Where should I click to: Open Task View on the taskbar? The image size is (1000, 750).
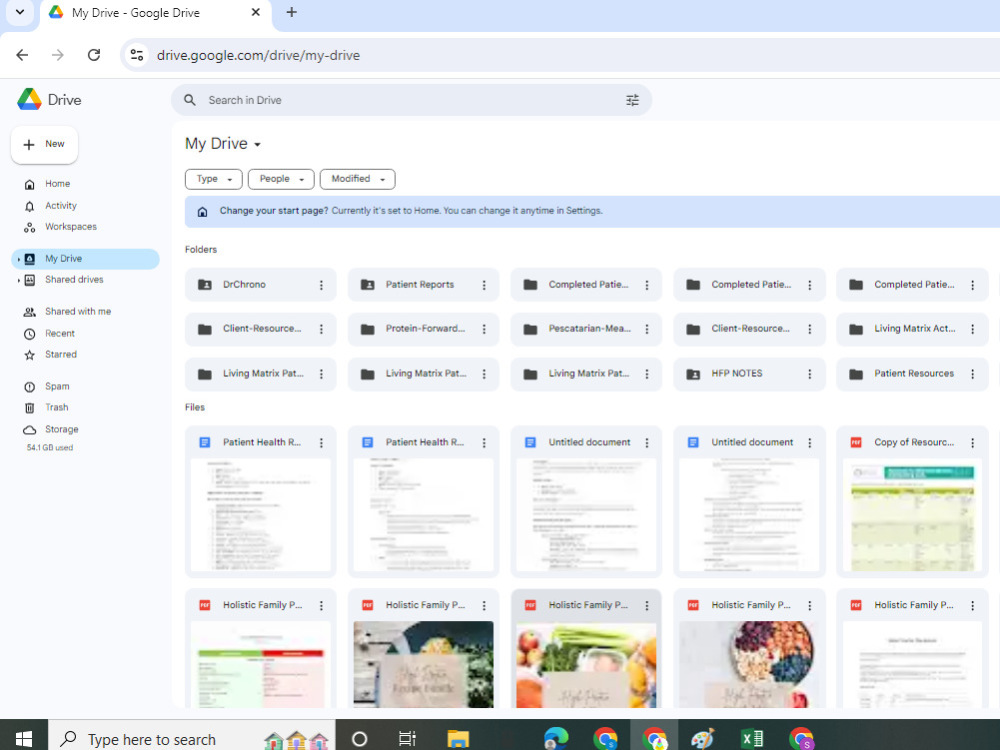pos(407,739)
